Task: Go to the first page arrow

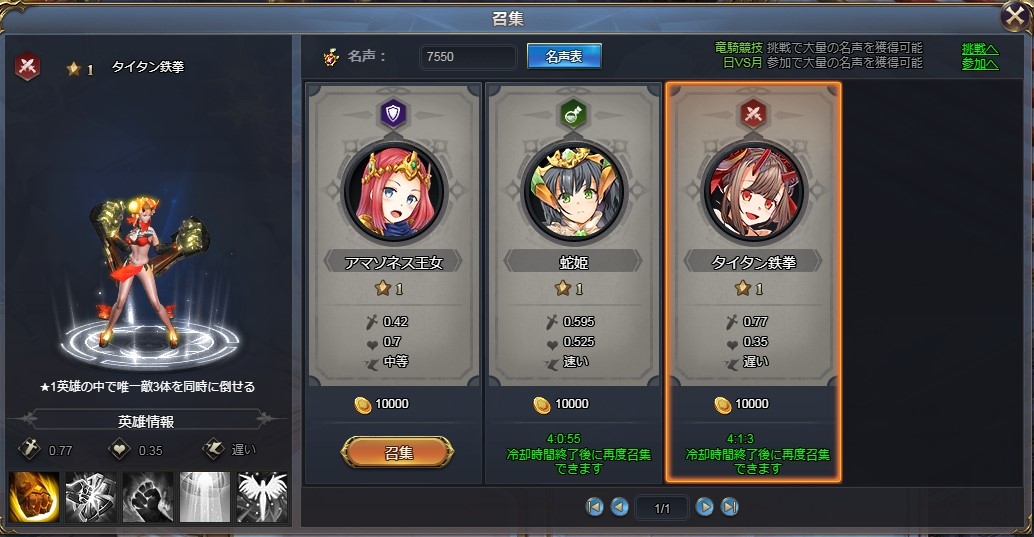Action: coord(594,507)
